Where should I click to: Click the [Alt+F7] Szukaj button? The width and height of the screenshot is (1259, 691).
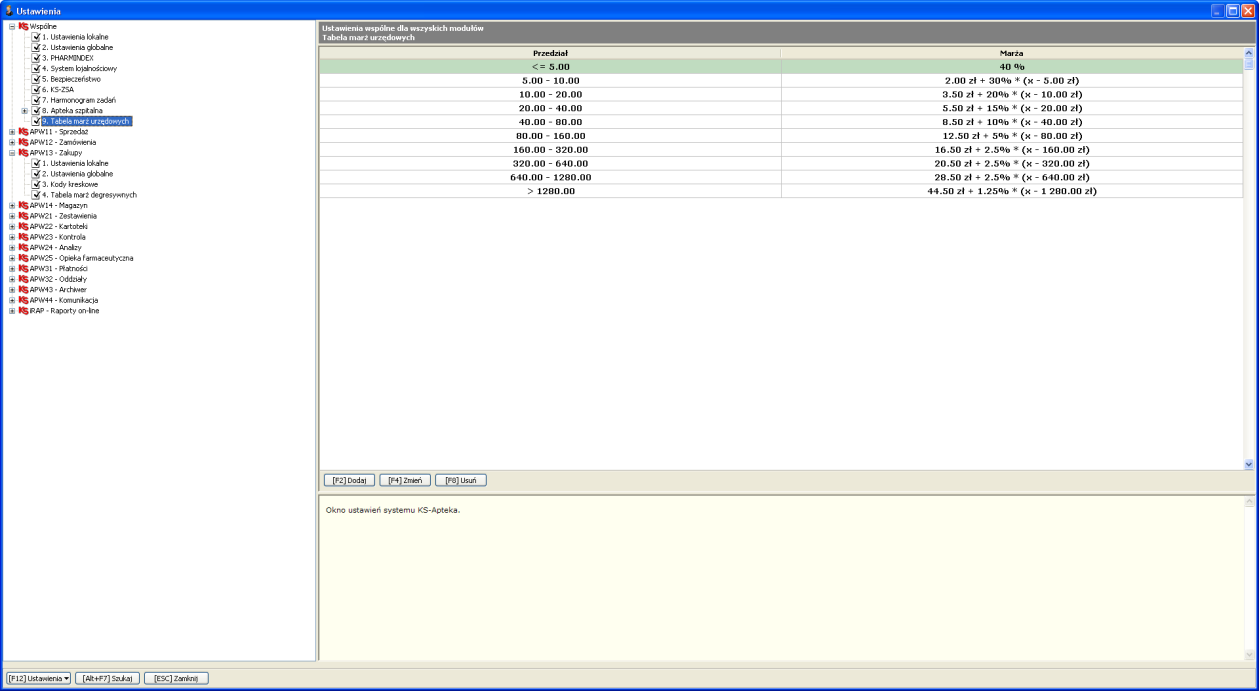108,678
